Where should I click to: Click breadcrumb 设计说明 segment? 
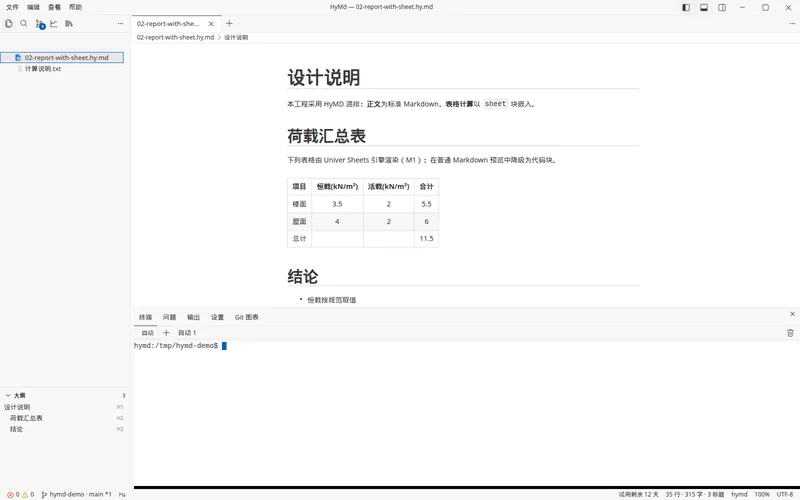tap(236, 37)
